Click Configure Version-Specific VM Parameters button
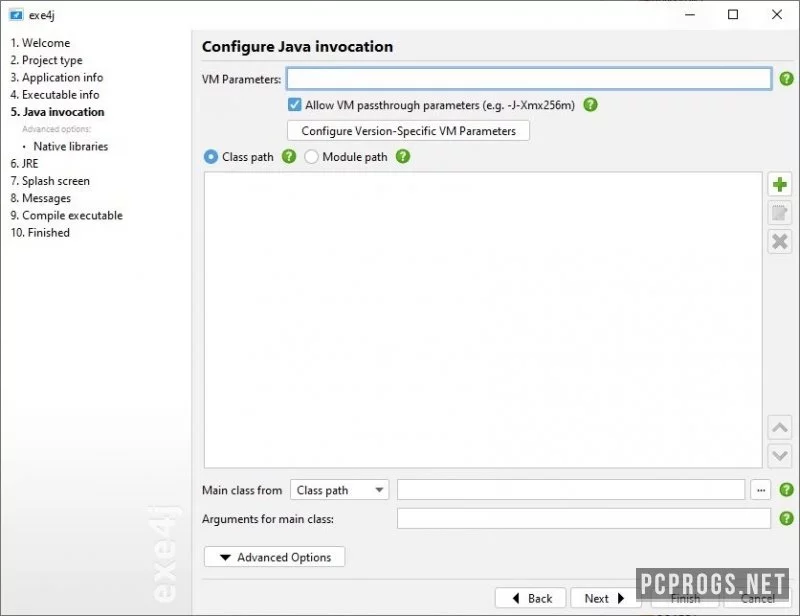The height and width of the screenshot is (616, 800). click(x=408, y=131)
